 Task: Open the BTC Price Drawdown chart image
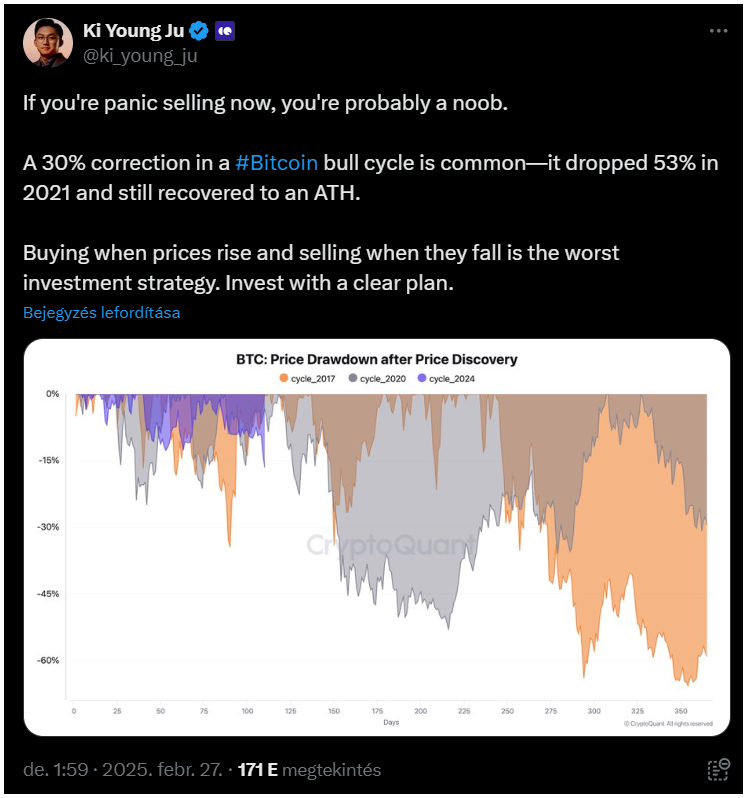(x=377, y=537)
